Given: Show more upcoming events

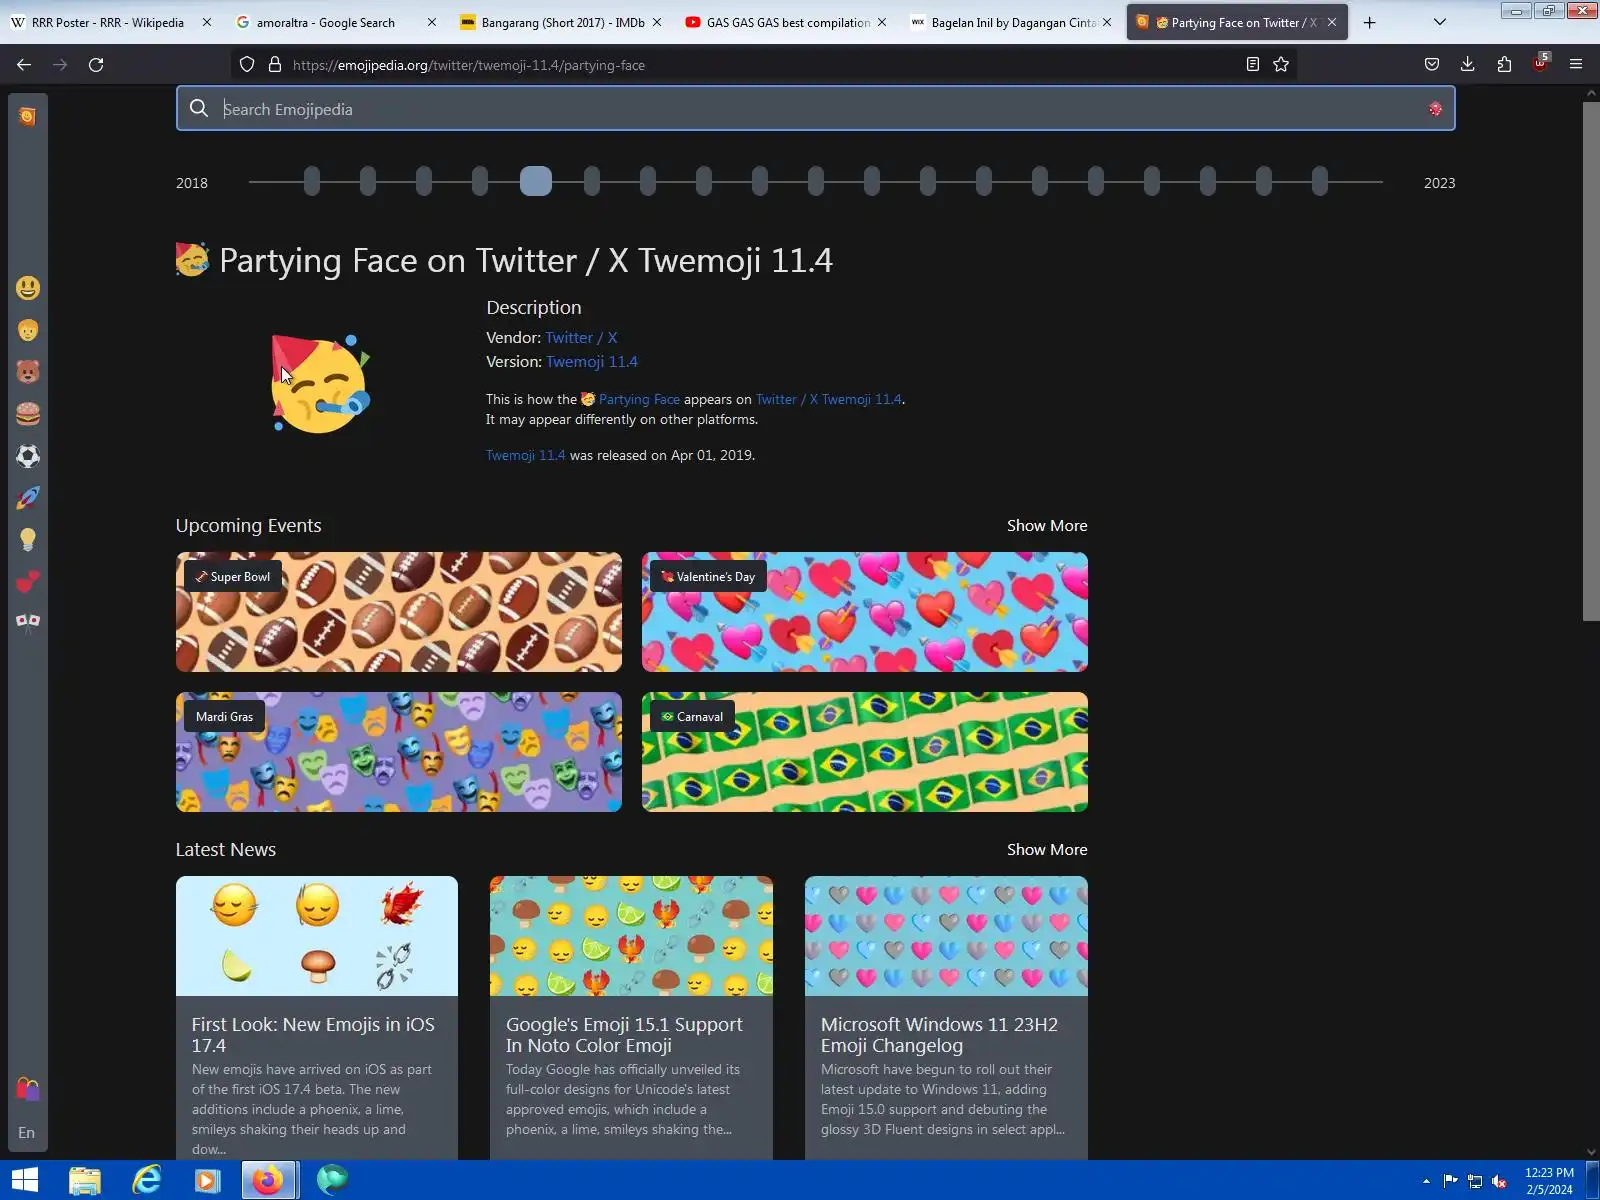Looking at the screenshot, I should (1047, 526).
